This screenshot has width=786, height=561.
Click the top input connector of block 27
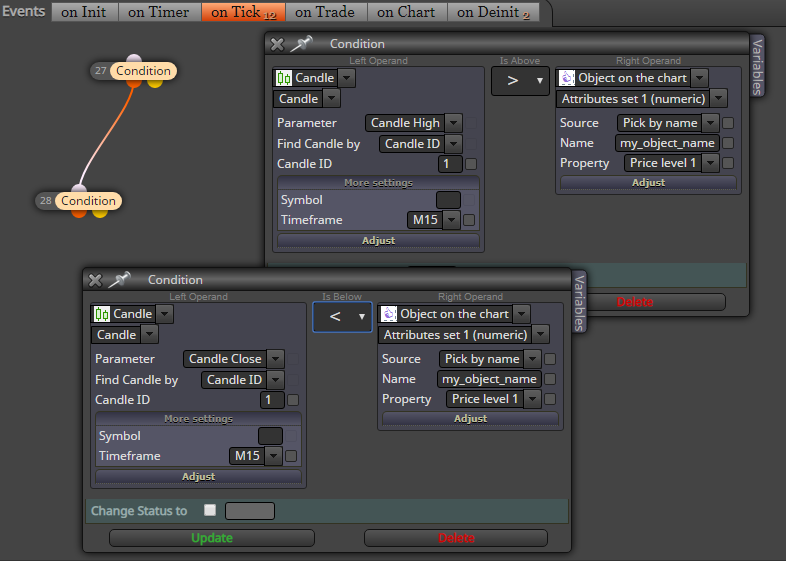coord(134,58)
